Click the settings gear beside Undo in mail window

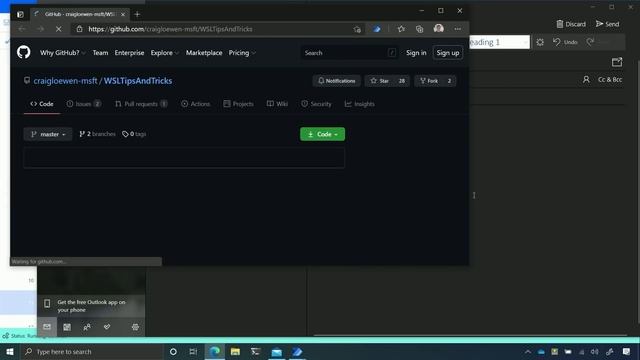[540, 42]
